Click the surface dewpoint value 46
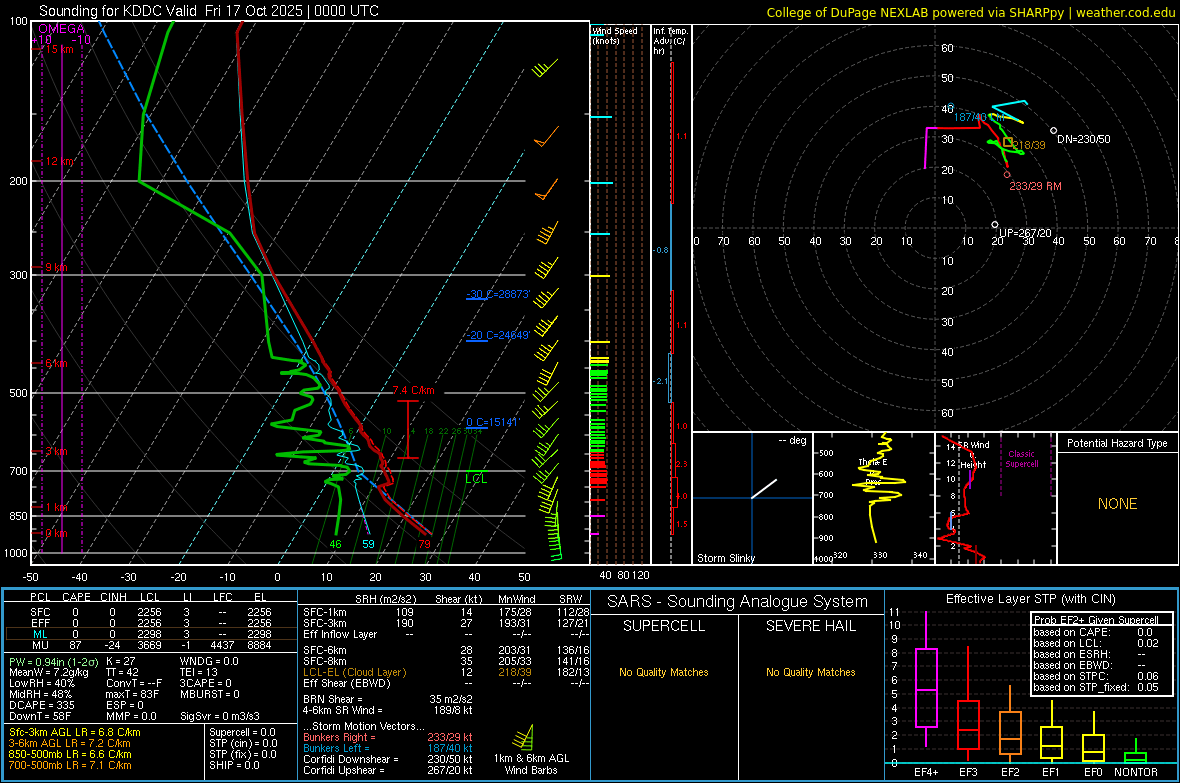The width and height of the screenshot is (1180, 783). point(335,544)
